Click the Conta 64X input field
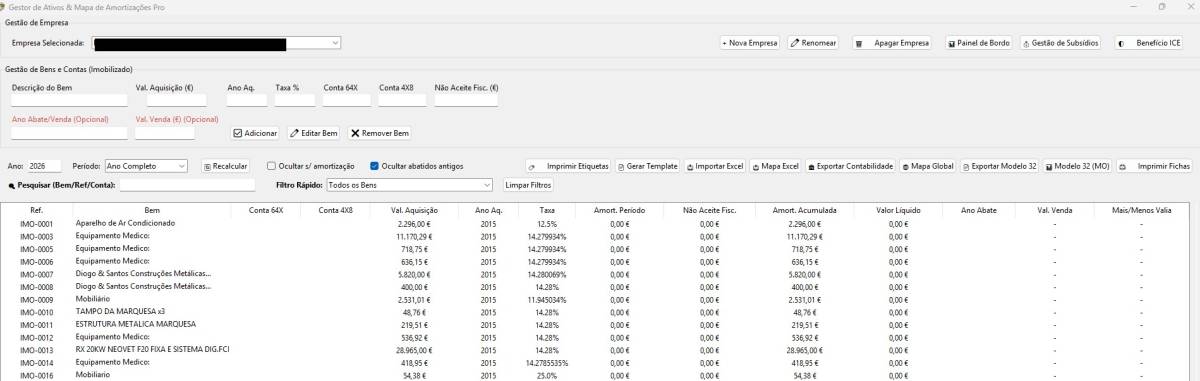Image resolution: width=1200 pixels, height=381 pixels. click(x=347, y=100)
